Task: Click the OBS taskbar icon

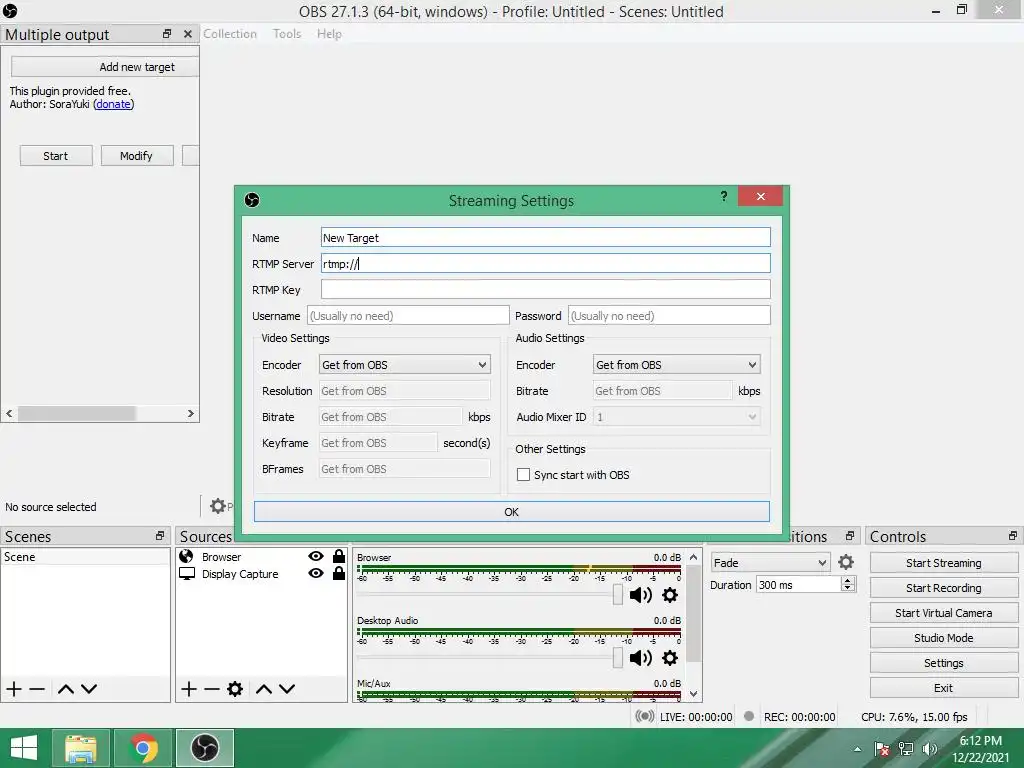Action: coord(205,748)
